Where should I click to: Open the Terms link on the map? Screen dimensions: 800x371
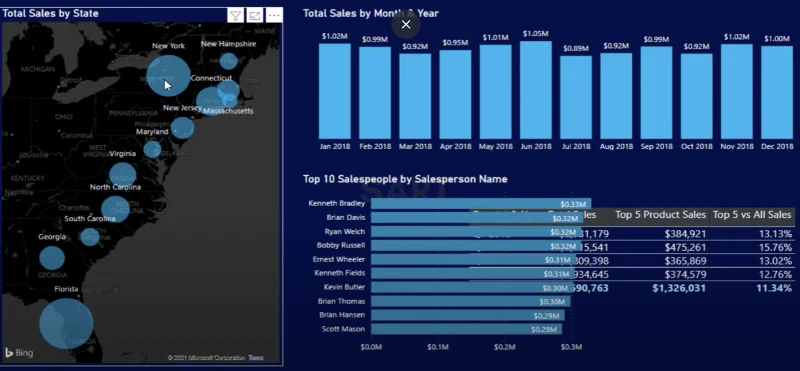coord(256,358)
